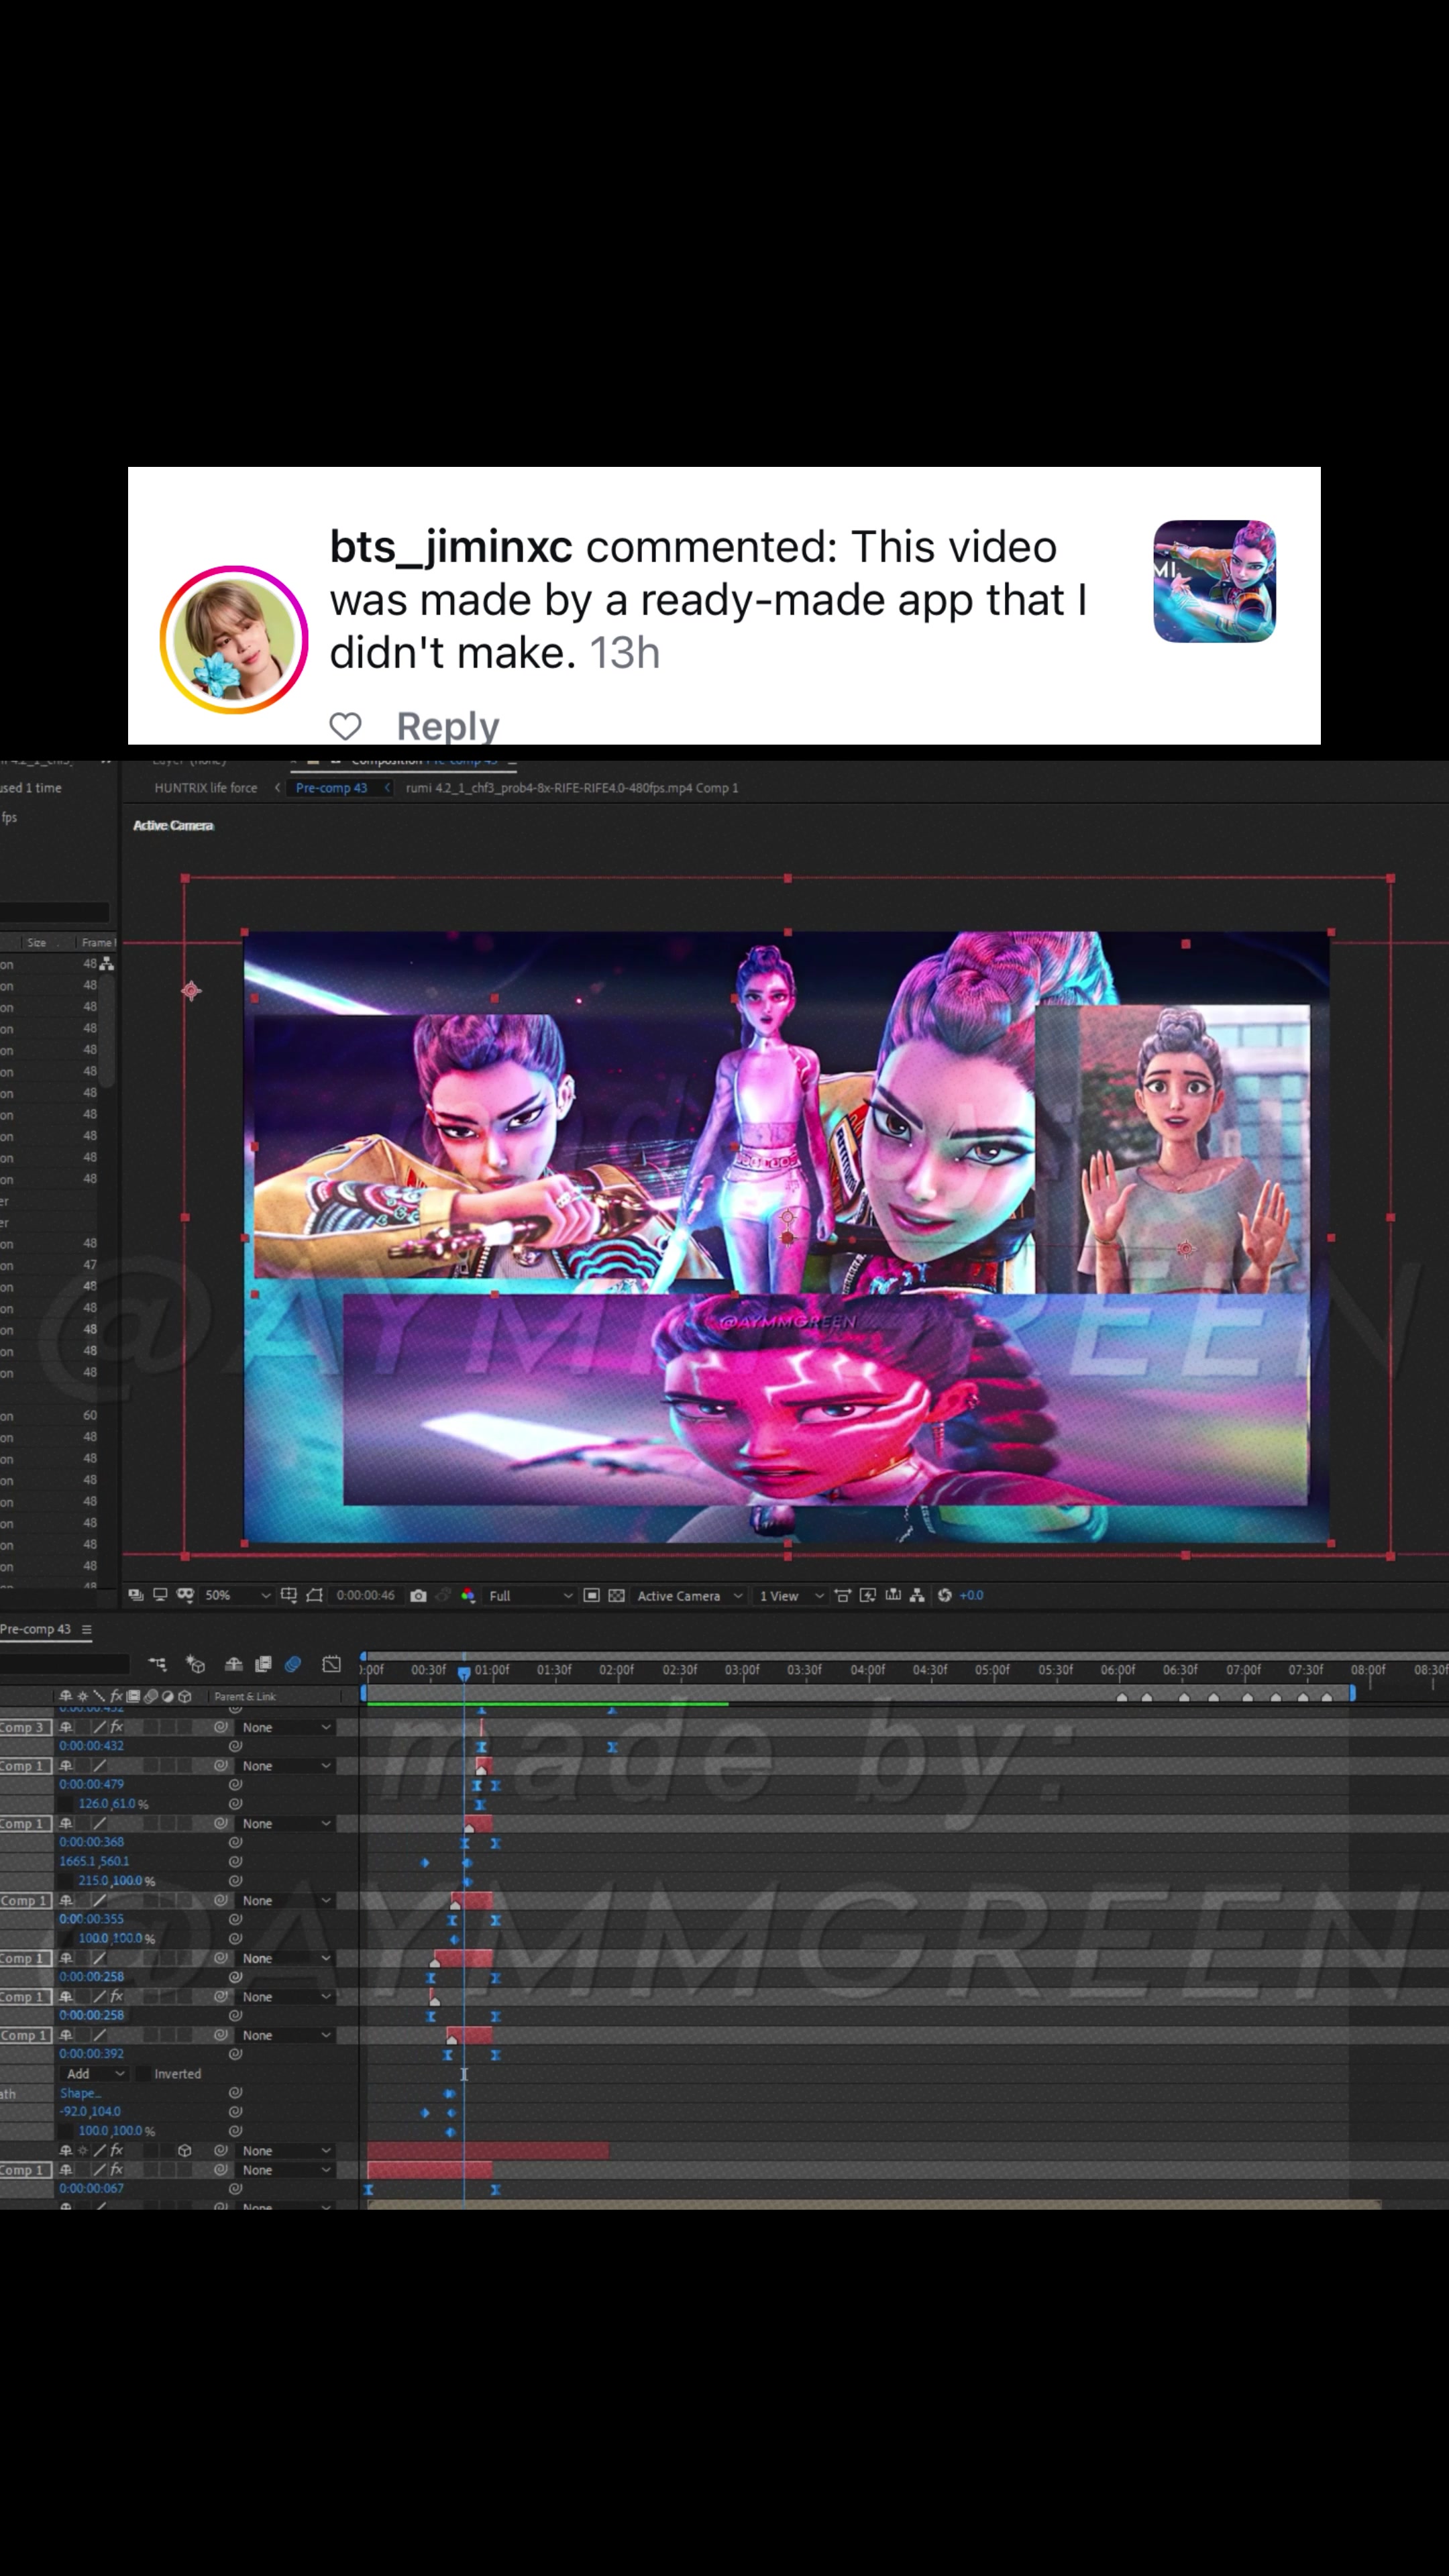Open the 50% magnification dropdown
The image size is (1449, 2576).
click(237, 1595)
